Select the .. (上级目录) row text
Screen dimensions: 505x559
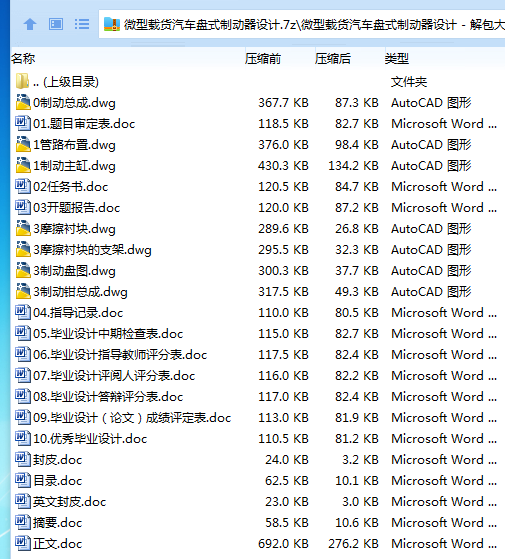coord(66,82)
